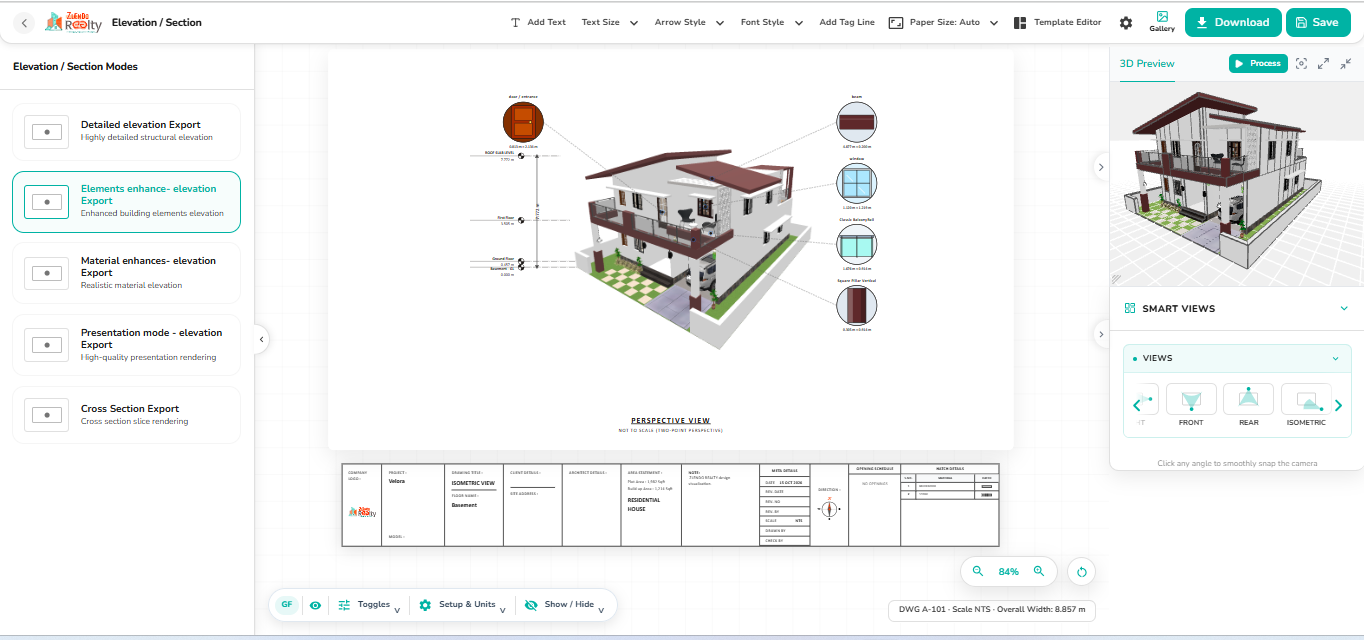1364x640 pixels.
Task: Click the window callout circle
Action: click(x=856, y=185)
